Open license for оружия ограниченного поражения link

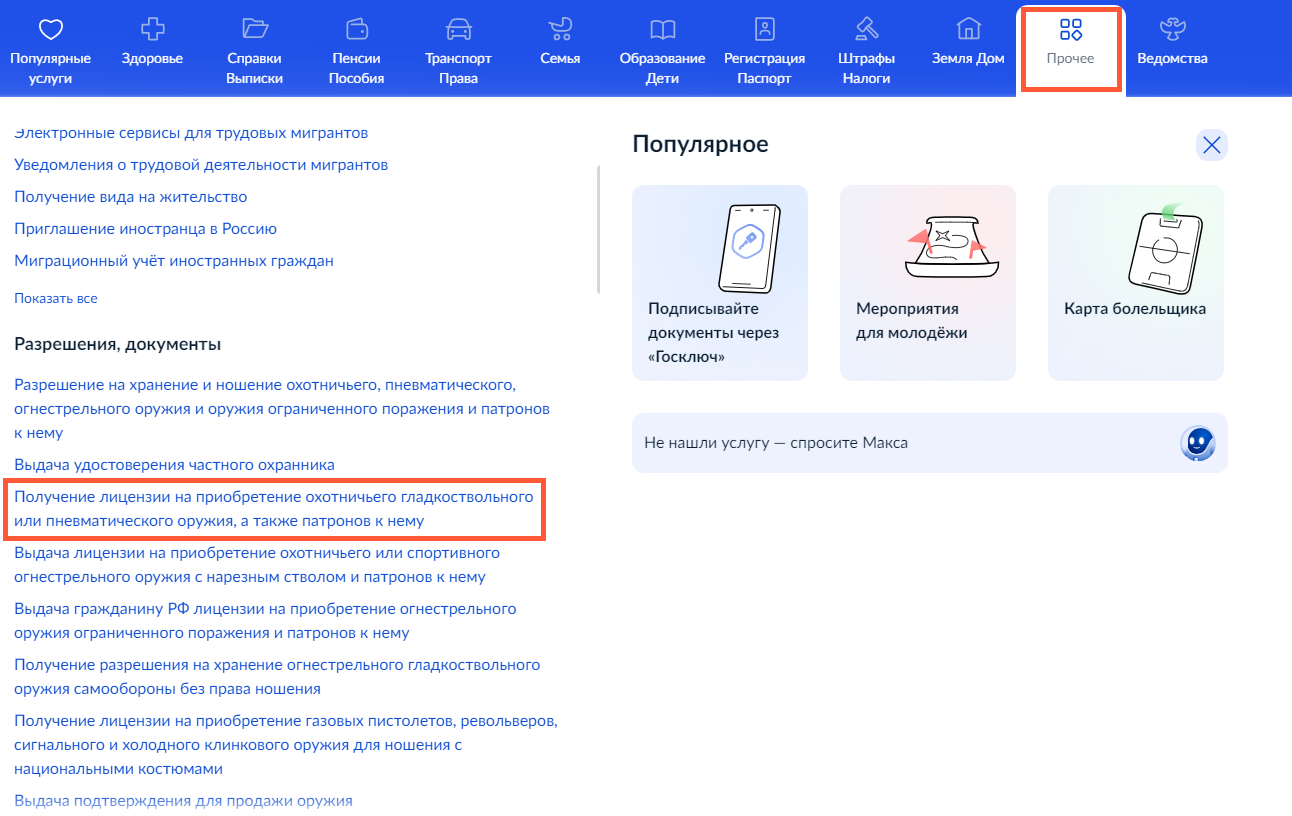[x=265, y=620]
